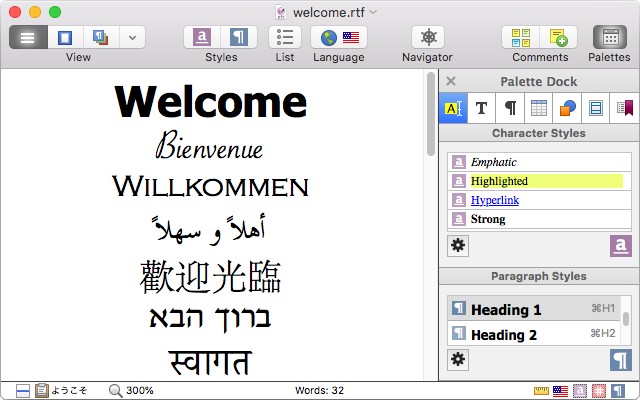Apply the Strong character style
This screenshot has height=400, width=640.
539,219
